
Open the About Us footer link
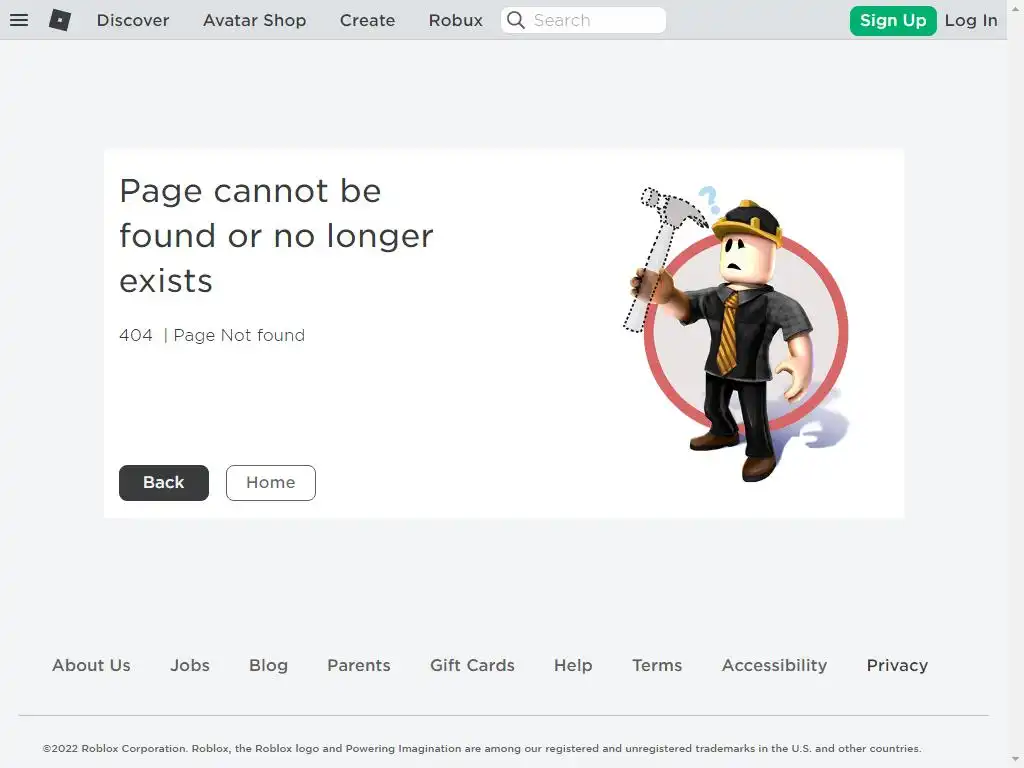(91, 665)
